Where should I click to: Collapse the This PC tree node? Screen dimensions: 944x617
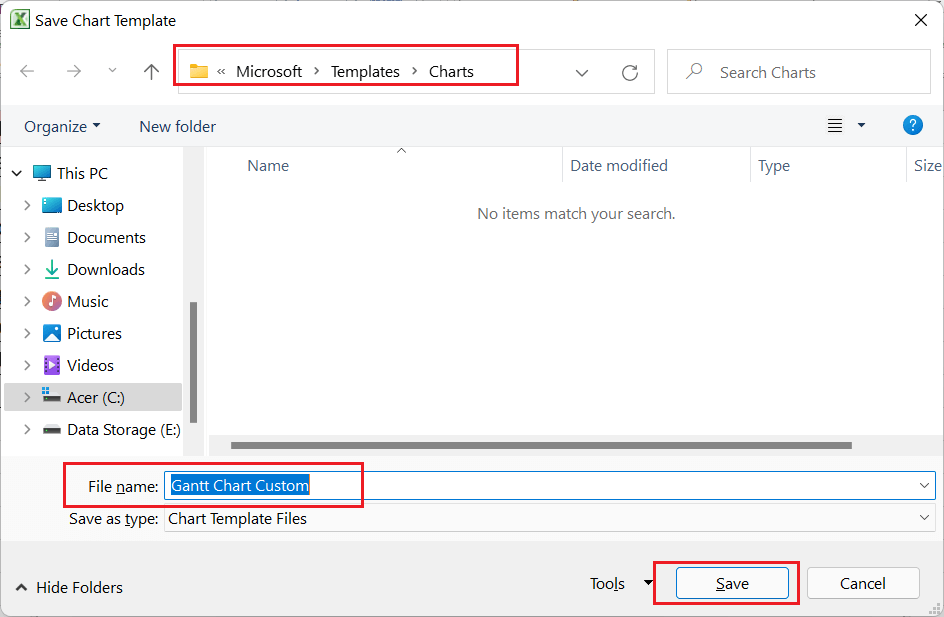coord(16,174)
